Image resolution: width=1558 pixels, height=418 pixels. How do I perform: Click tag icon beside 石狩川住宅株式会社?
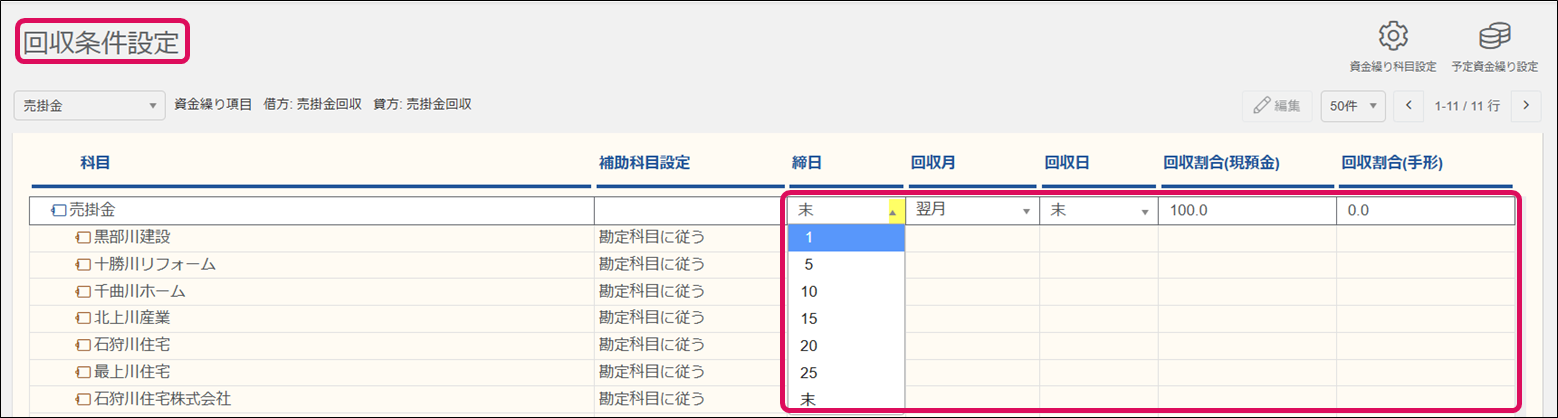[x=84, y=400]
